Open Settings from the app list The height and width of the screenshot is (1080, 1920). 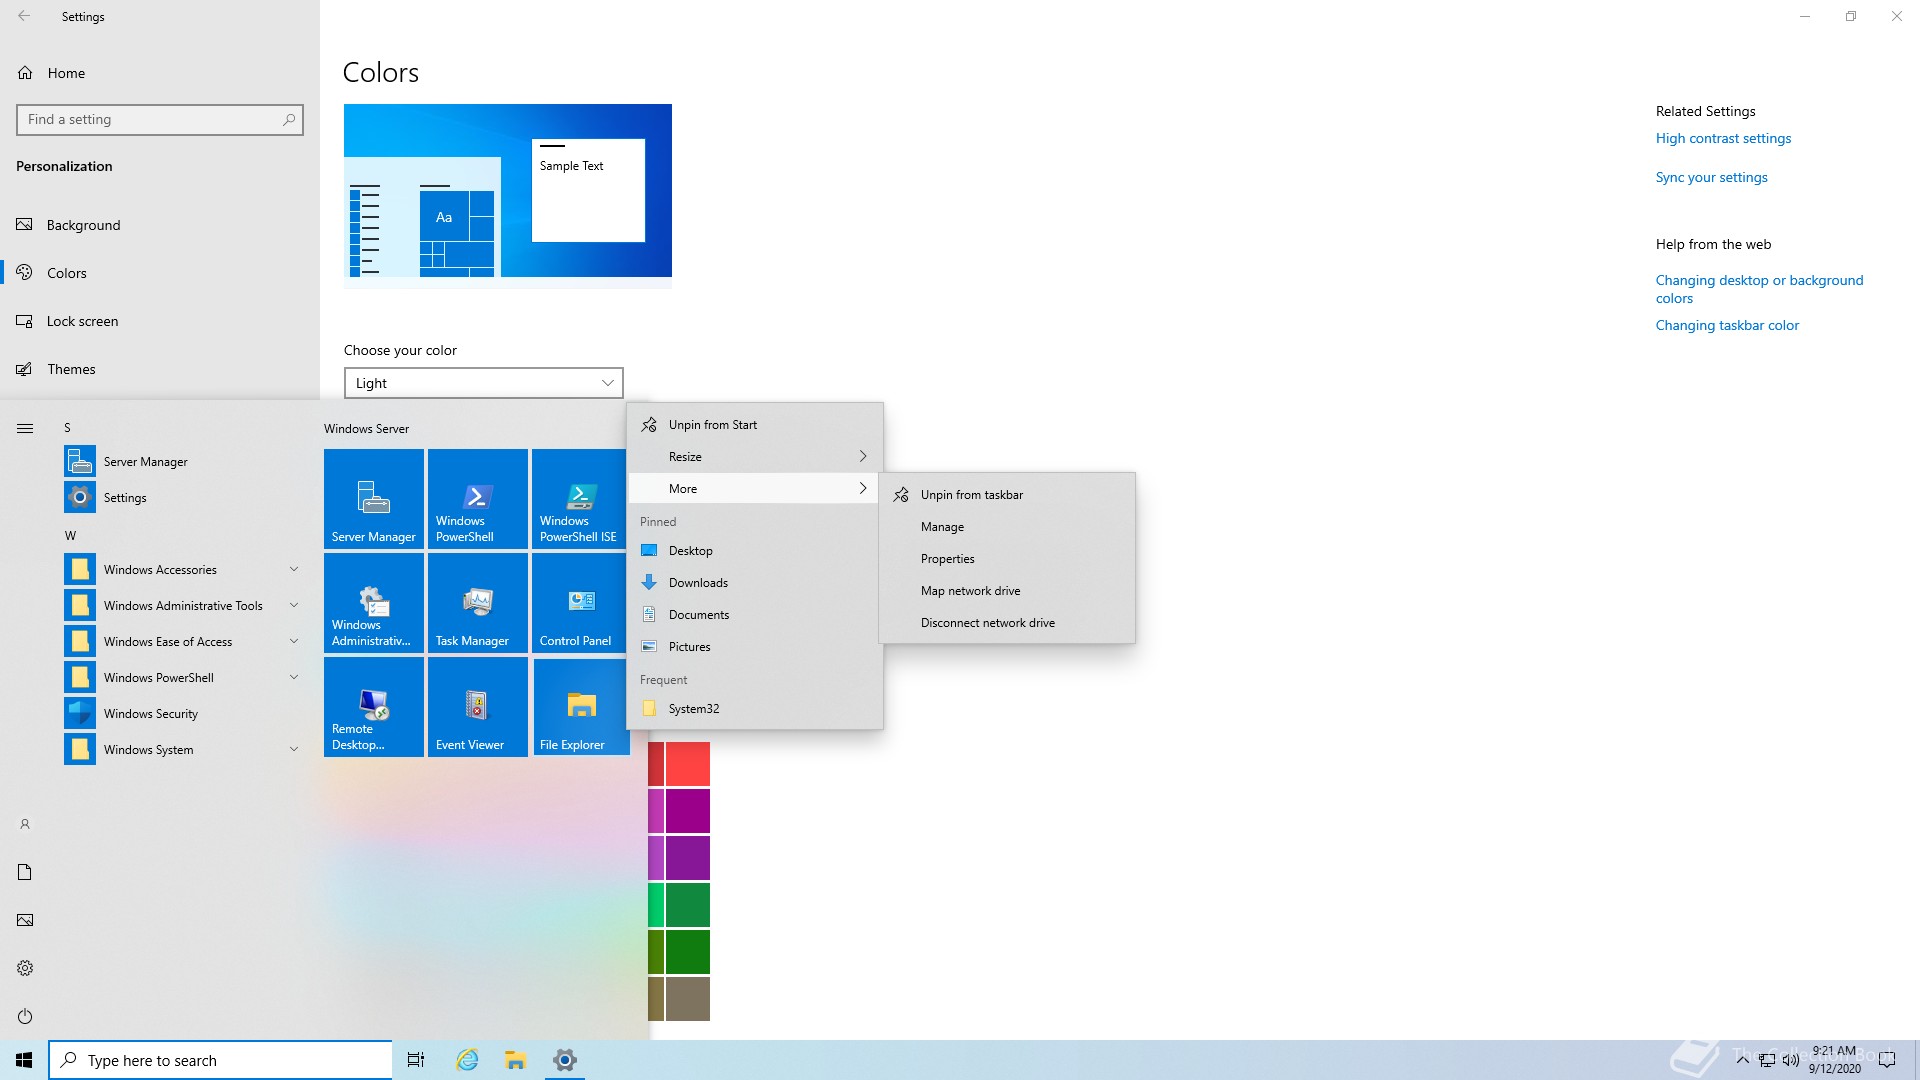(184, 497)
